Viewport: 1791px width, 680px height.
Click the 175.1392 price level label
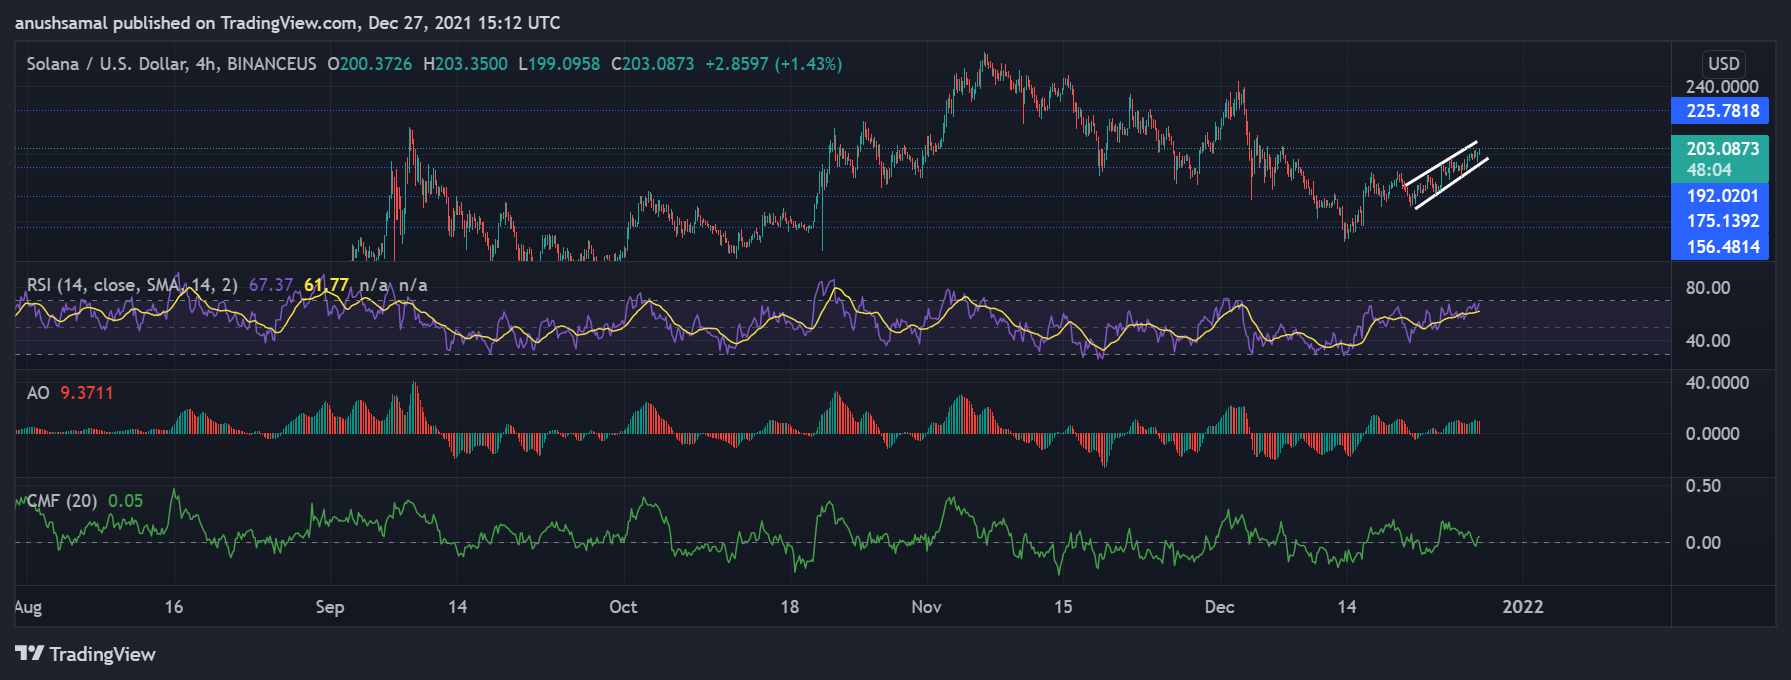tap(1720, 221)
